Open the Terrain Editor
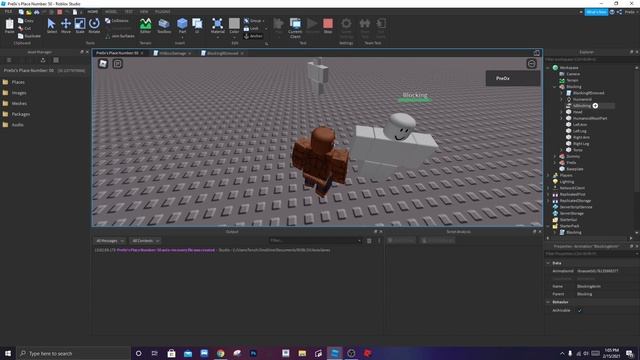Viewport: 640px width, 360px height. [145, 26]
